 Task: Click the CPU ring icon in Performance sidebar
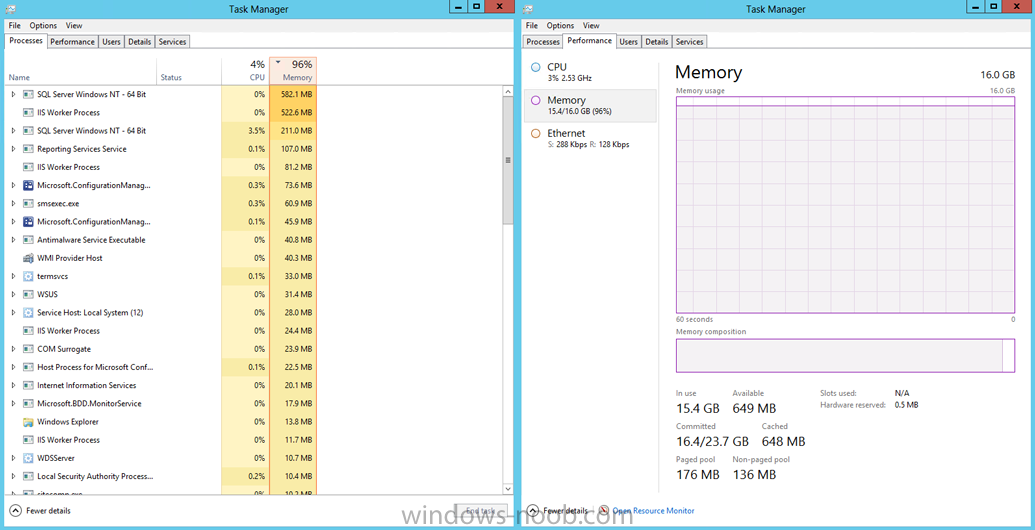535,67
